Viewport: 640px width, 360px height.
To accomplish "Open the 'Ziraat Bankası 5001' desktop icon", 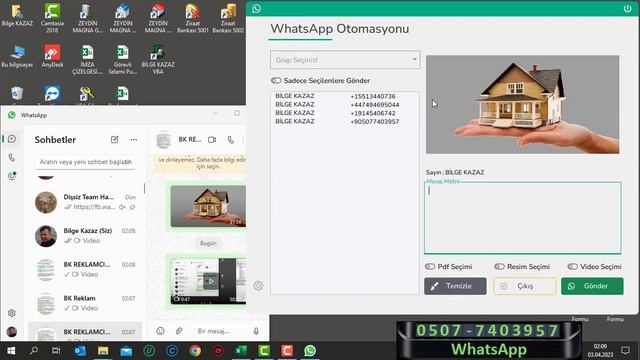I will [193, 18].
